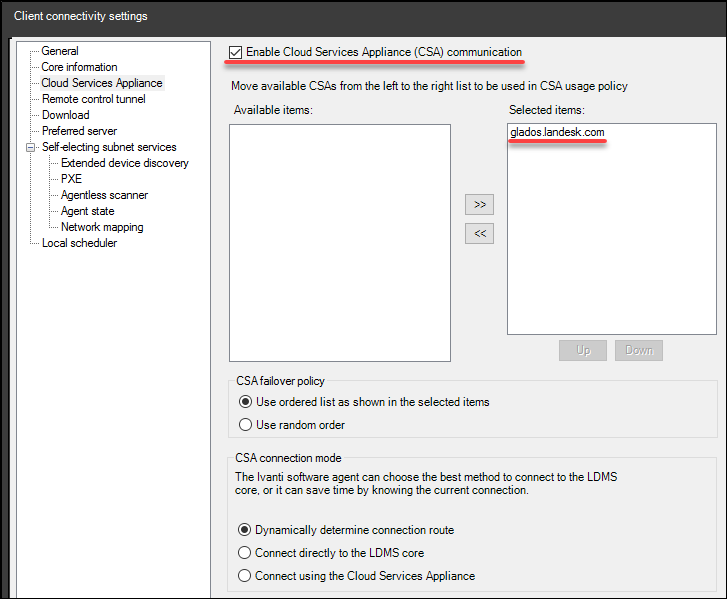Select Extended device discovery item
The height and width of the screenshot is (599, 727).
coord(124,163)
